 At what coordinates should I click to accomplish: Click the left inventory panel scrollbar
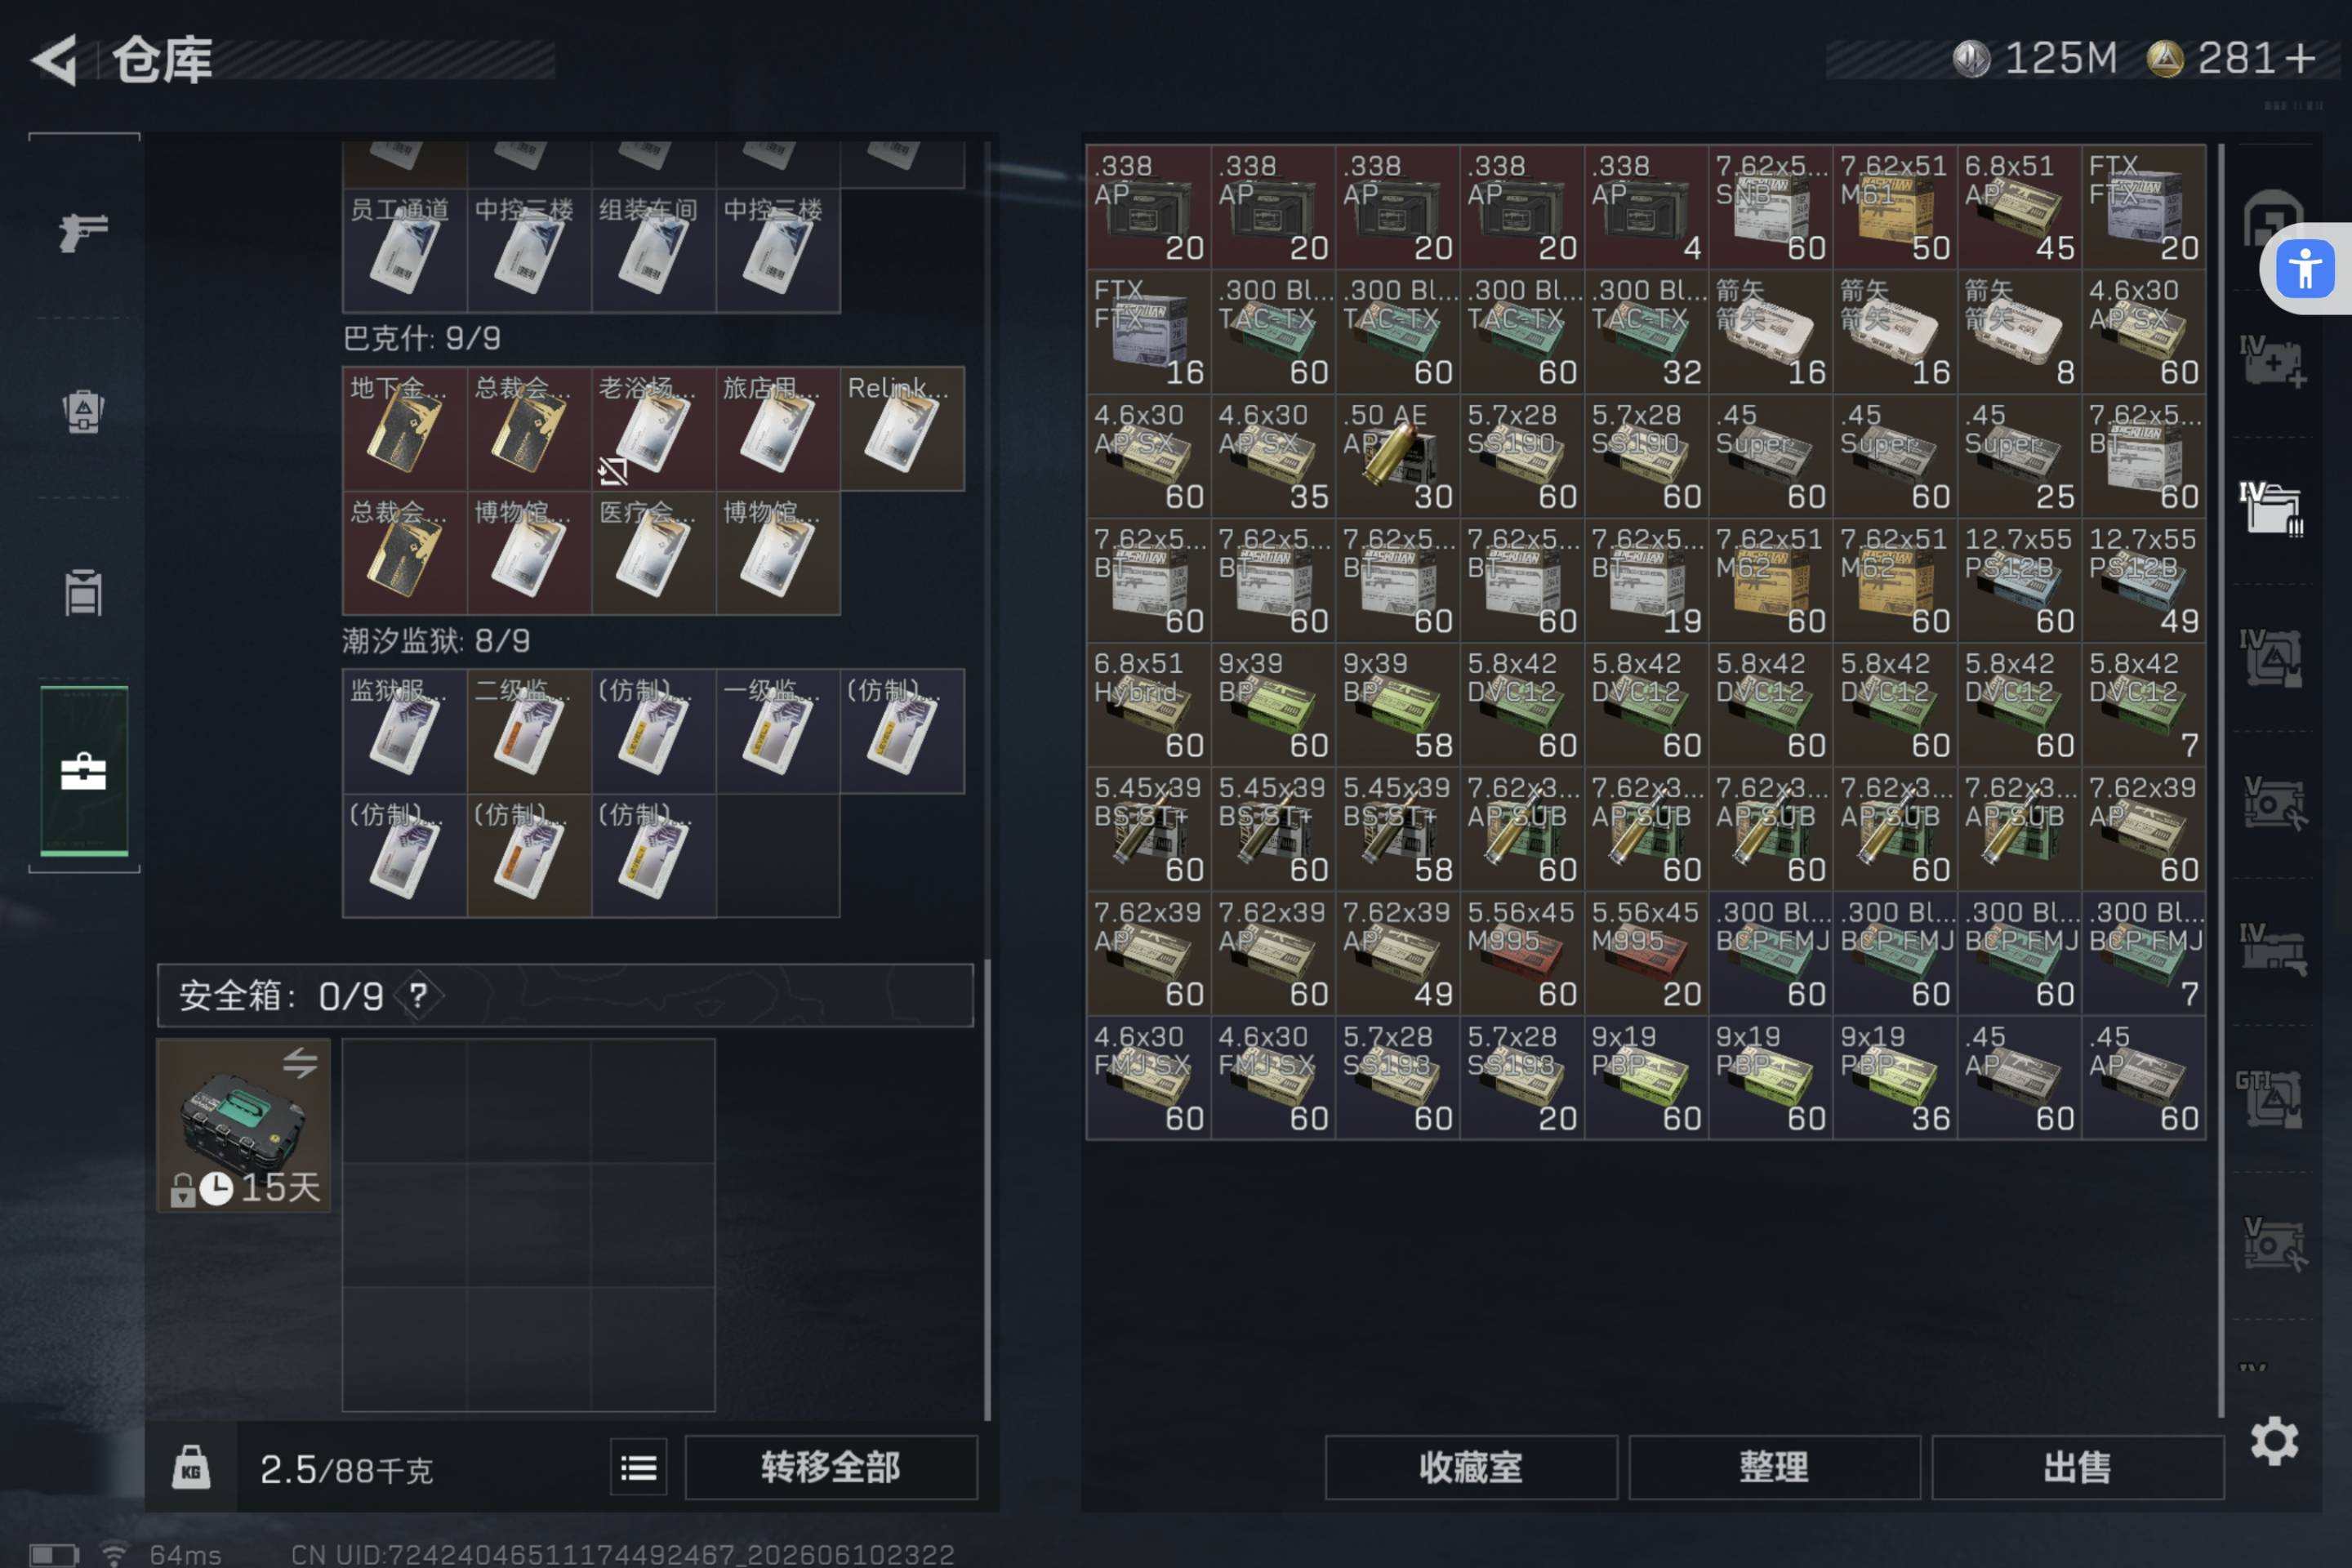pos(987,1190)
